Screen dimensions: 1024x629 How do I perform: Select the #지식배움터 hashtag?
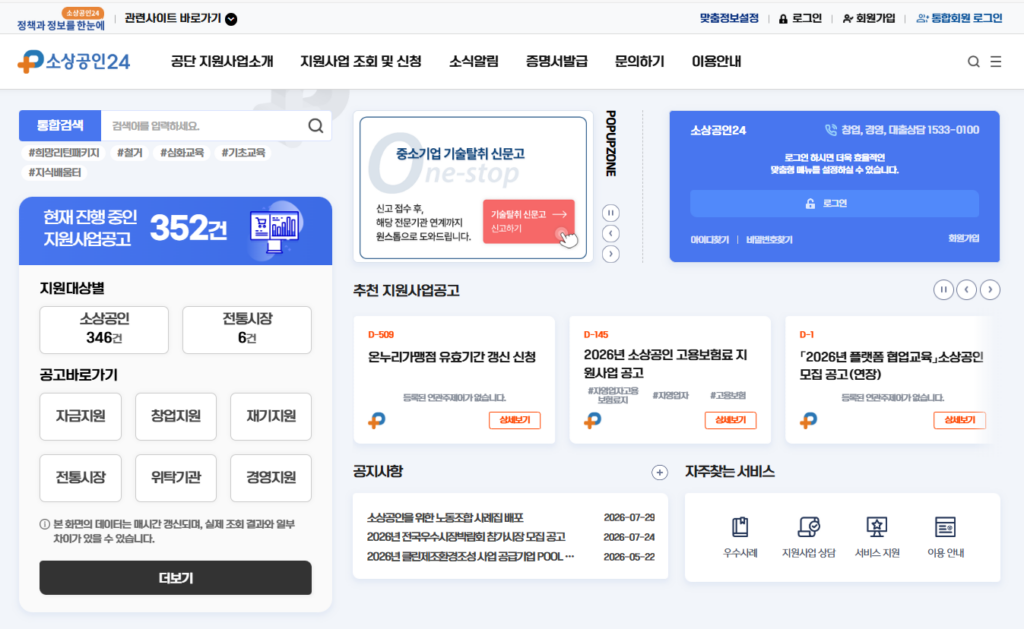55,172
